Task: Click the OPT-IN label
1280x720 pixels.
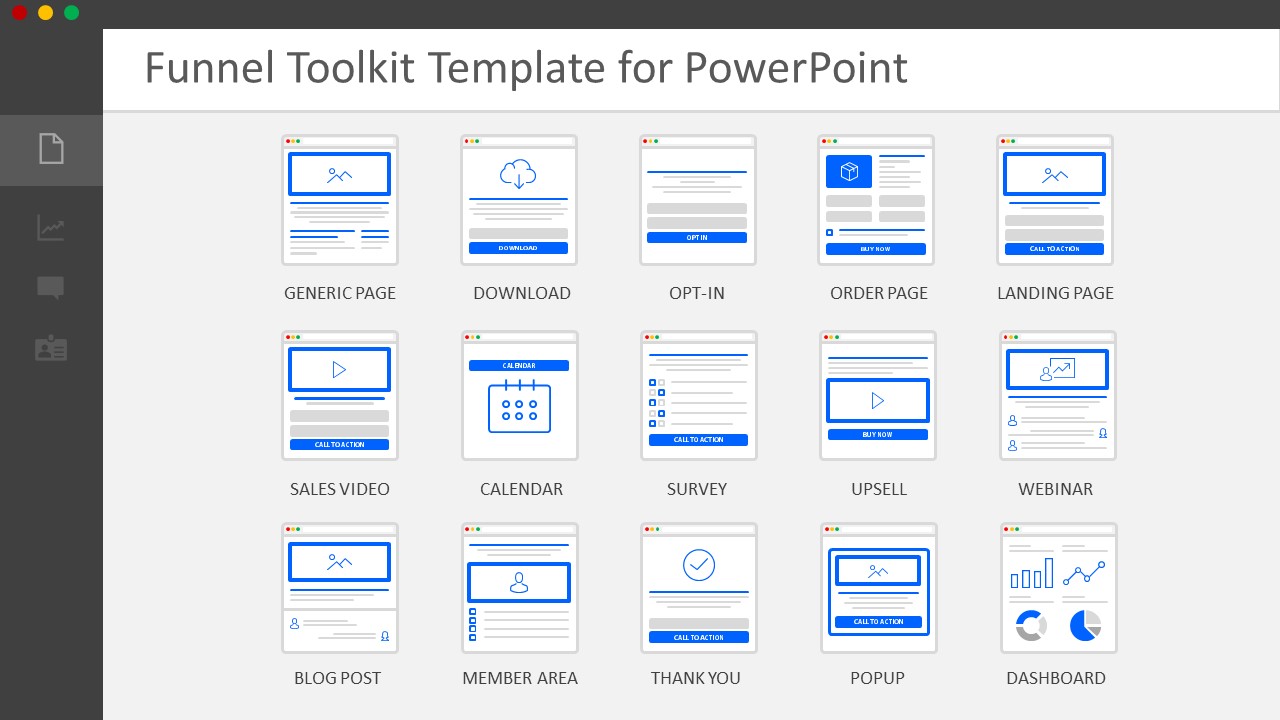Action: click(x=697, y=293)
